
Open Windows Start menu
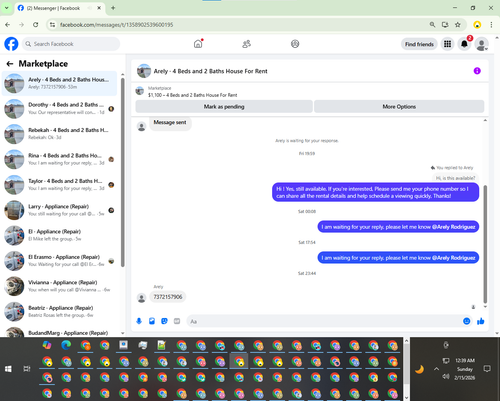[8, 369]
